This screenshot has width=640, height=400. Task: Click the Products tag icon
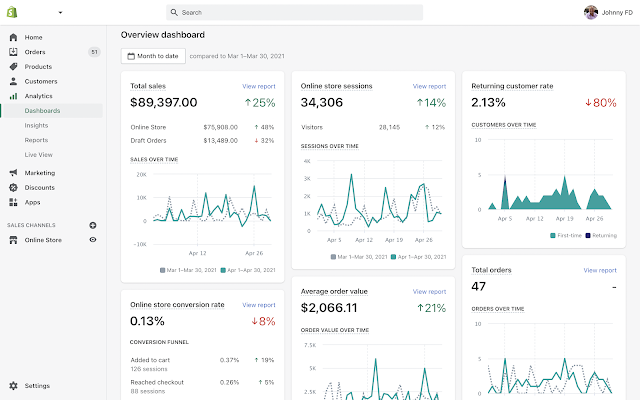click(x=13, y=67)
